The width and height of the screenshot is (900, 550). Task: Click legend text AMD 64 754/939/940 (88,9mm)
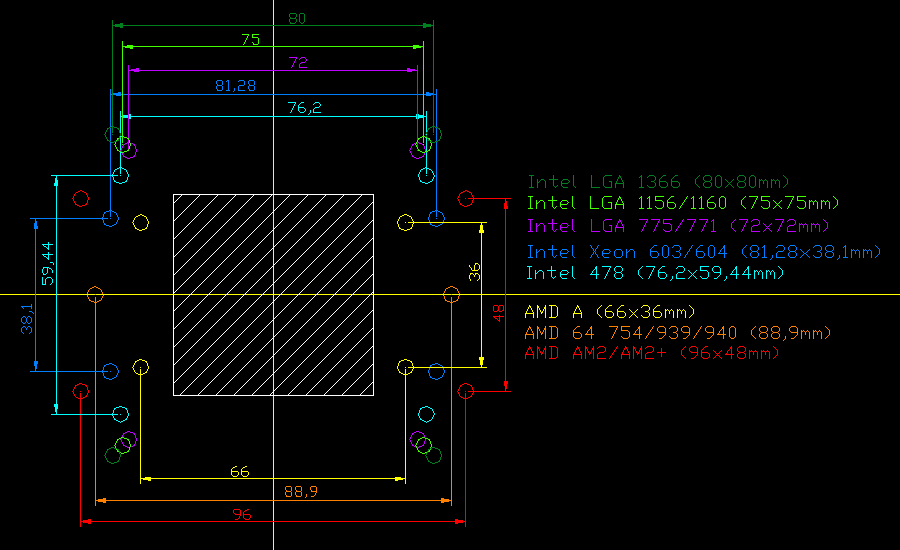[x=678, y=333]
